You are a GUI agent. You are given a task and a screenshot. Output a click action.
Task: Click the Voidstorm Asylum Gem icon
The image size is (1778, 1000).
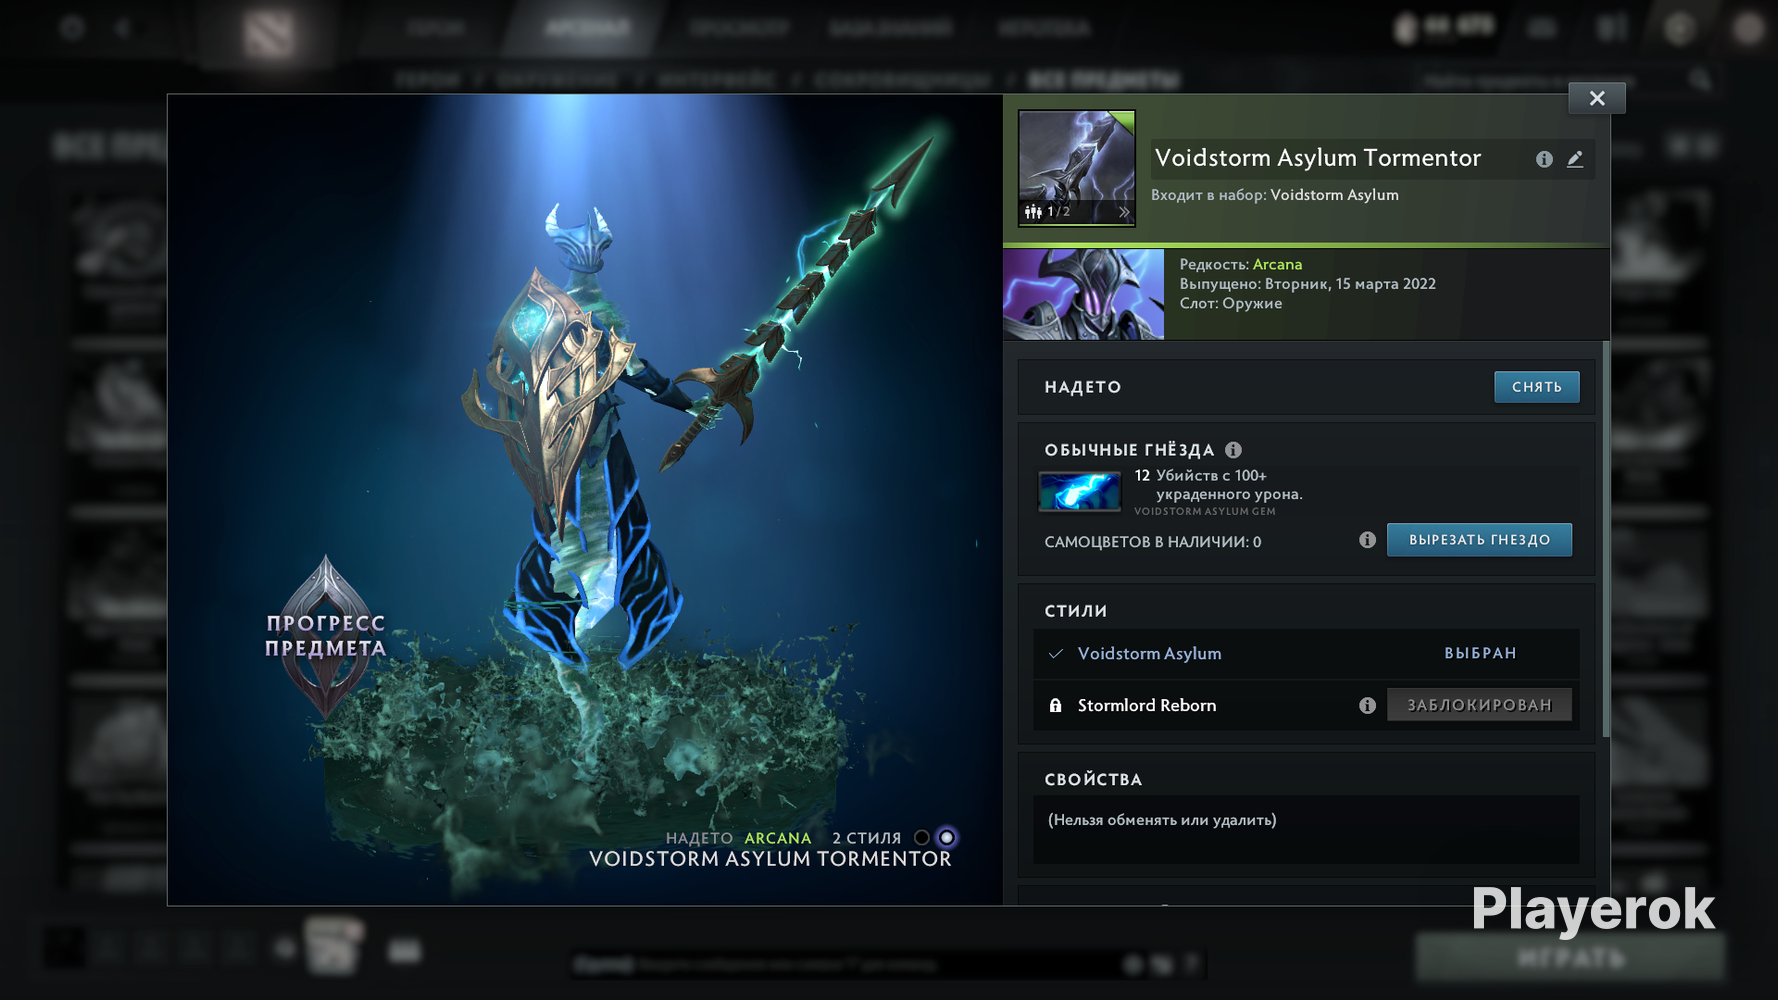point(1079,492)
